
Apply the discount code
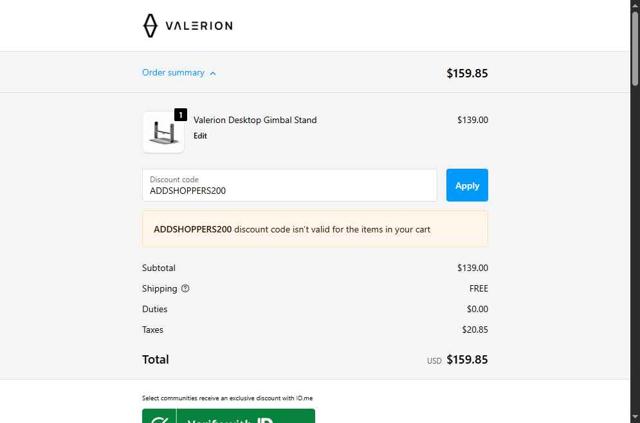point(467,185)
